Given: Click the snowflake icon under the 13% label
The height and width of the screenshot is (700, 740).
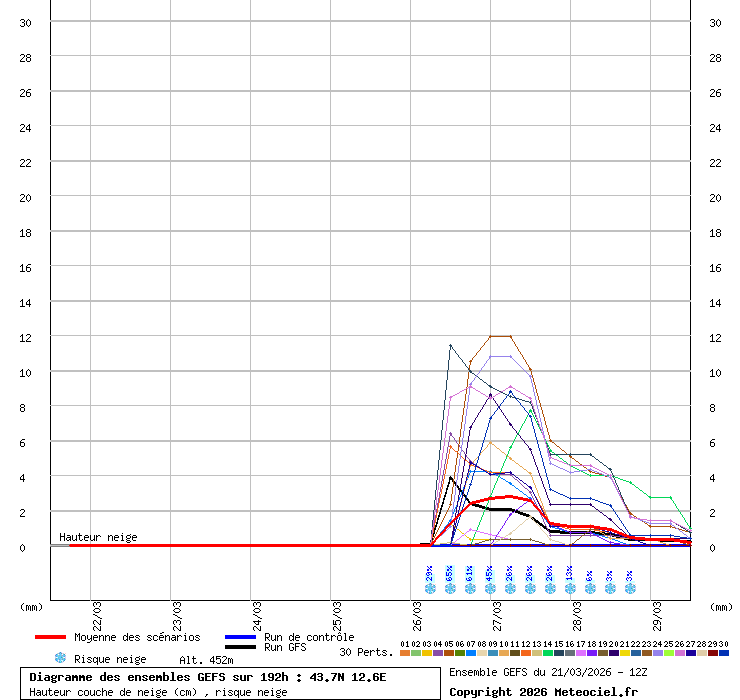Looking at the screenshot, I should click(570, 589).
